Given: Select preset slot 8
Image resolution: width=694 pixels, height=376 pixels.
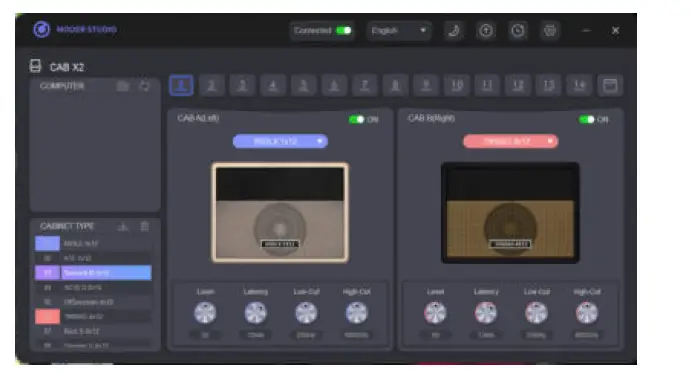Looking at the screenshot, I should pyautogui.click(x=395, y=85).
